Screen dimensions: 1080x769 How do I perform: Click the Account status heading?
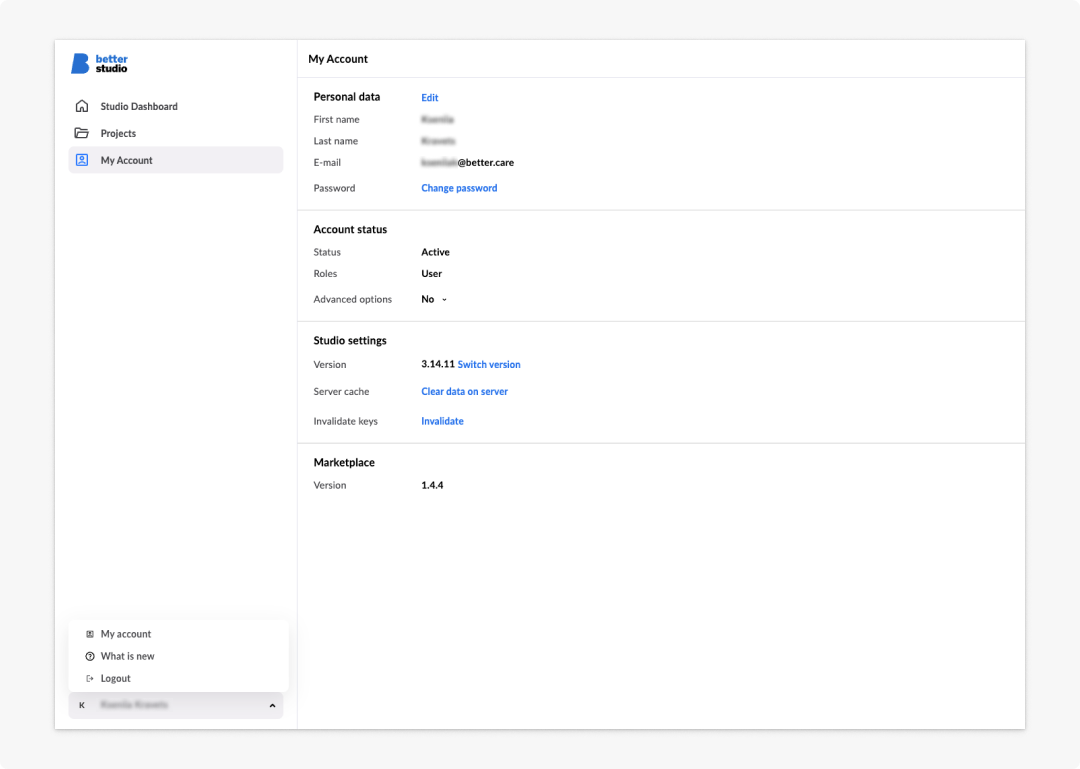pos(350,229)
